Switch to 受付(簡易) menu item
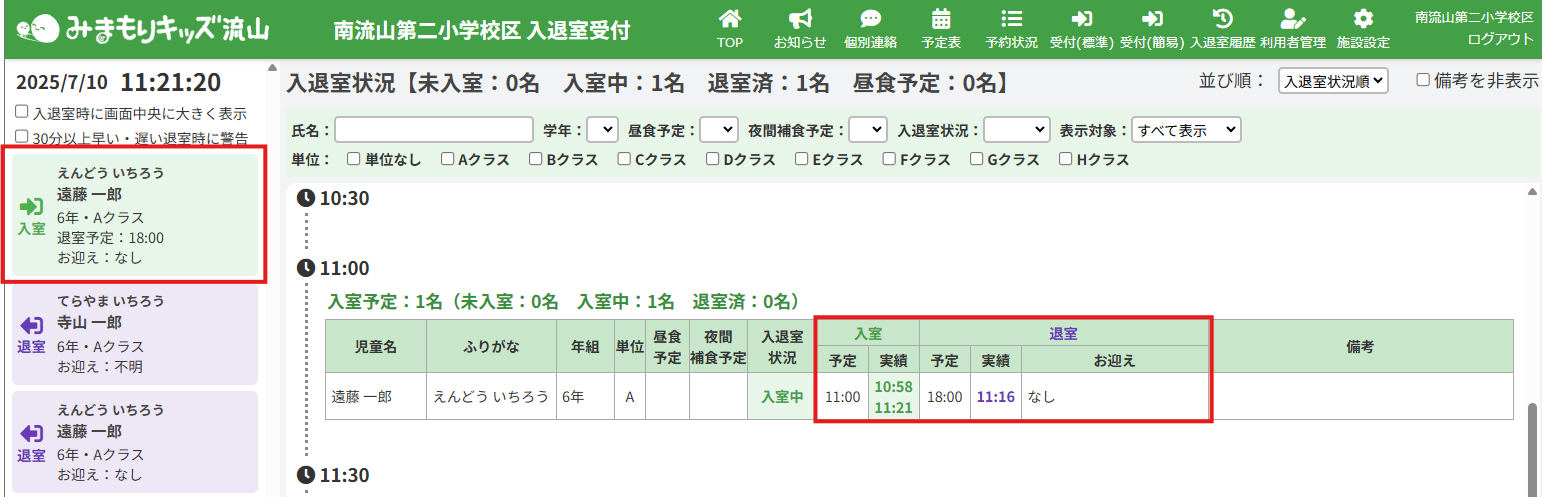The image size is (1542, 497). click(x=1152, y=28)
